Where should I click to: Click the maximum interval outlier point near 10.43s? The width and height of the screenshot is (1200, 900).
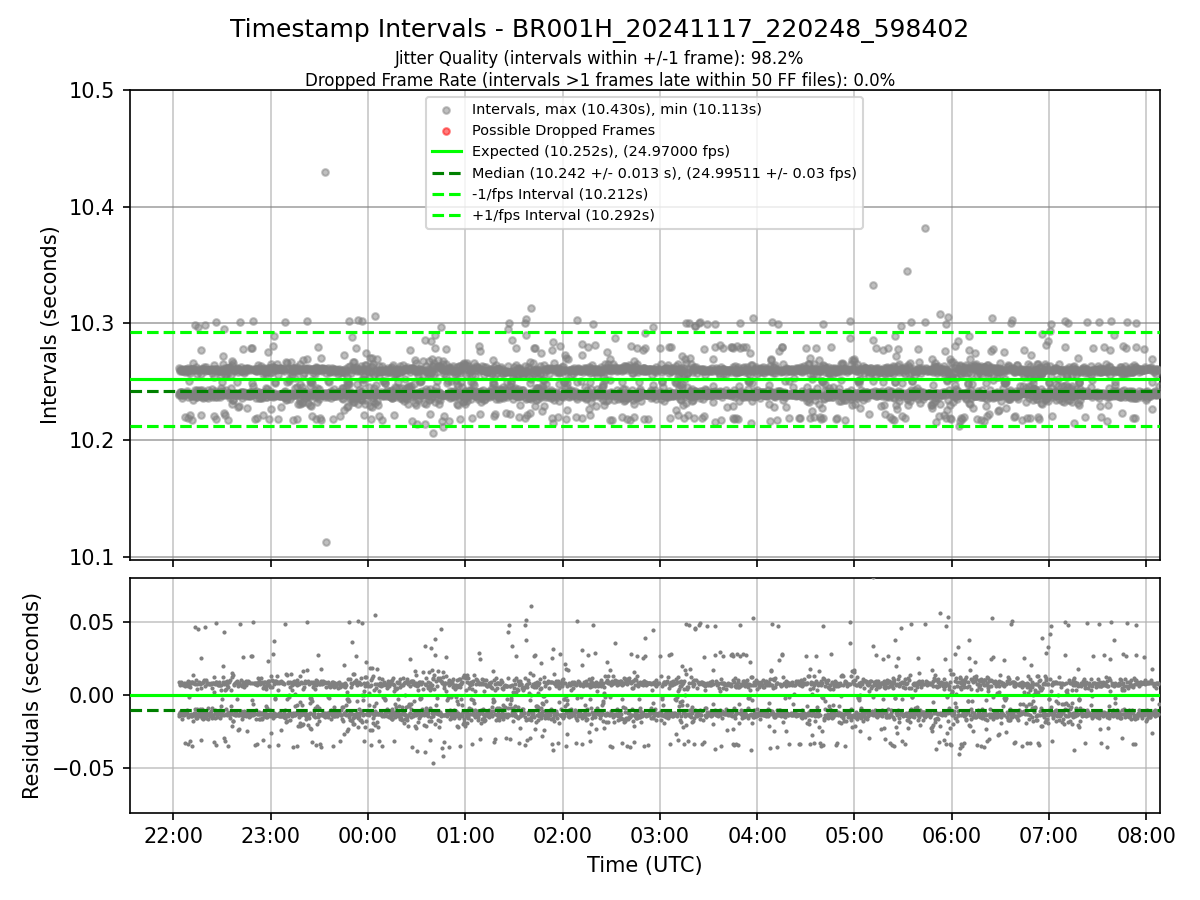pyautogui.click(x=325, y=172)
